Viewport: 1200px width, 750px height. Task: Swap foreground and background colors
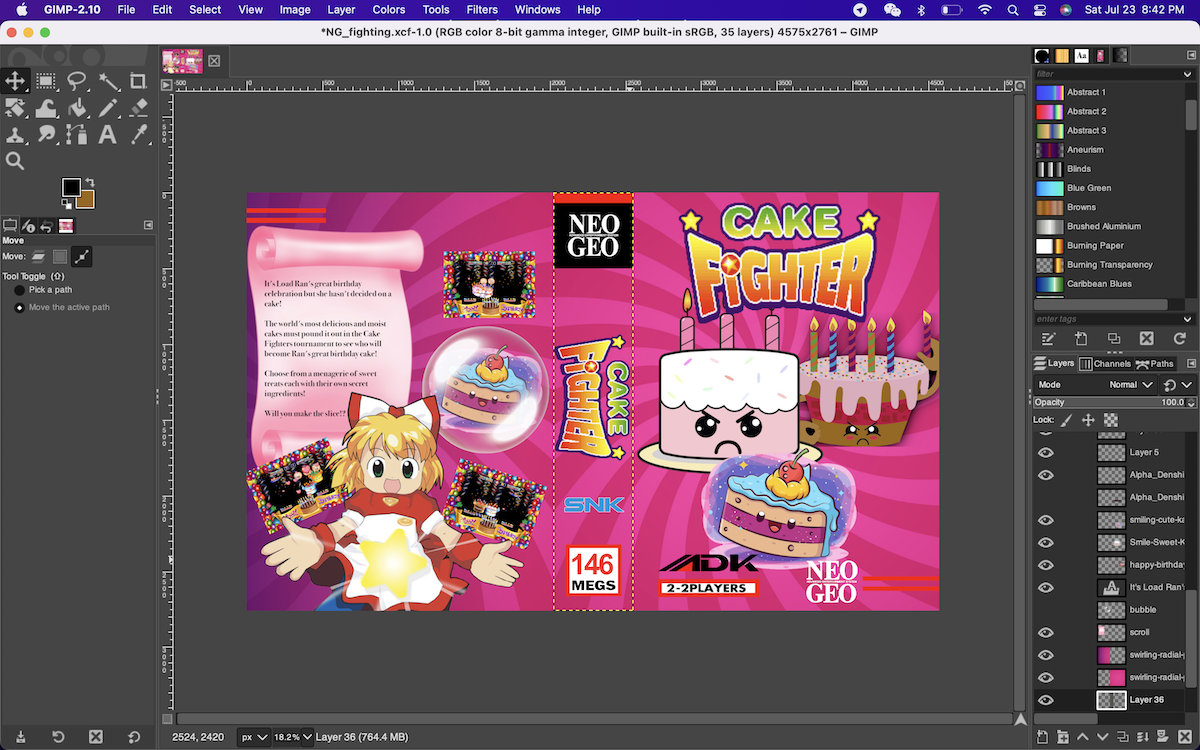(x=89, y=182)
